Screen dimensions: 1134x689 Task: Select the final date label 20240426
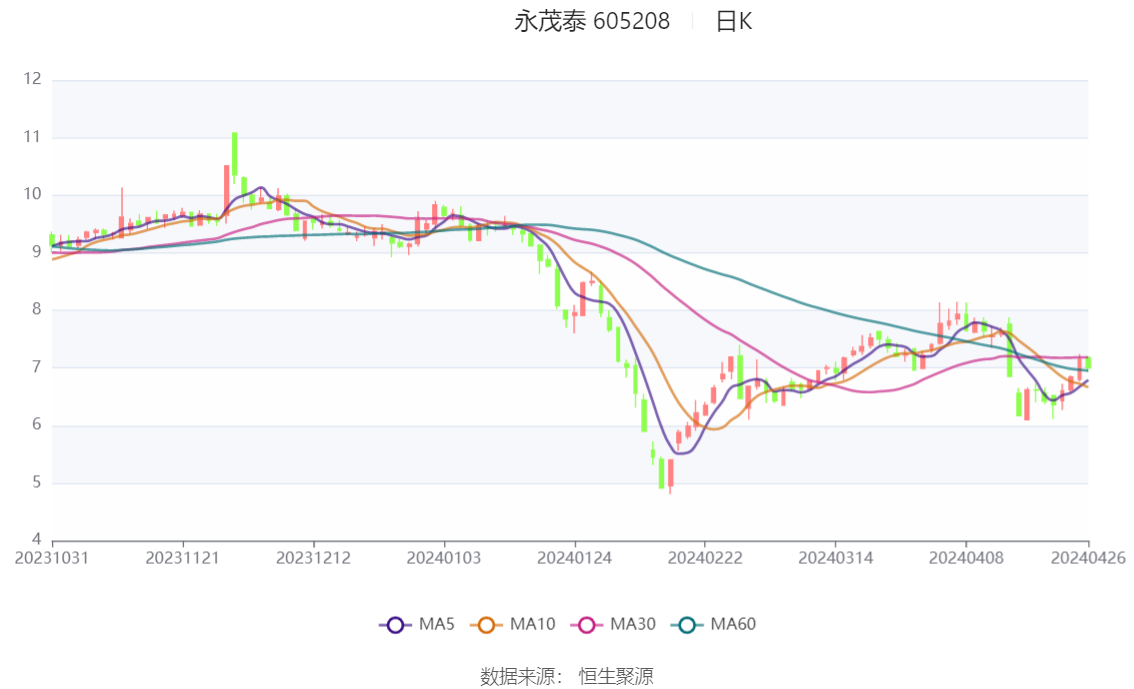coord(1088,558)
